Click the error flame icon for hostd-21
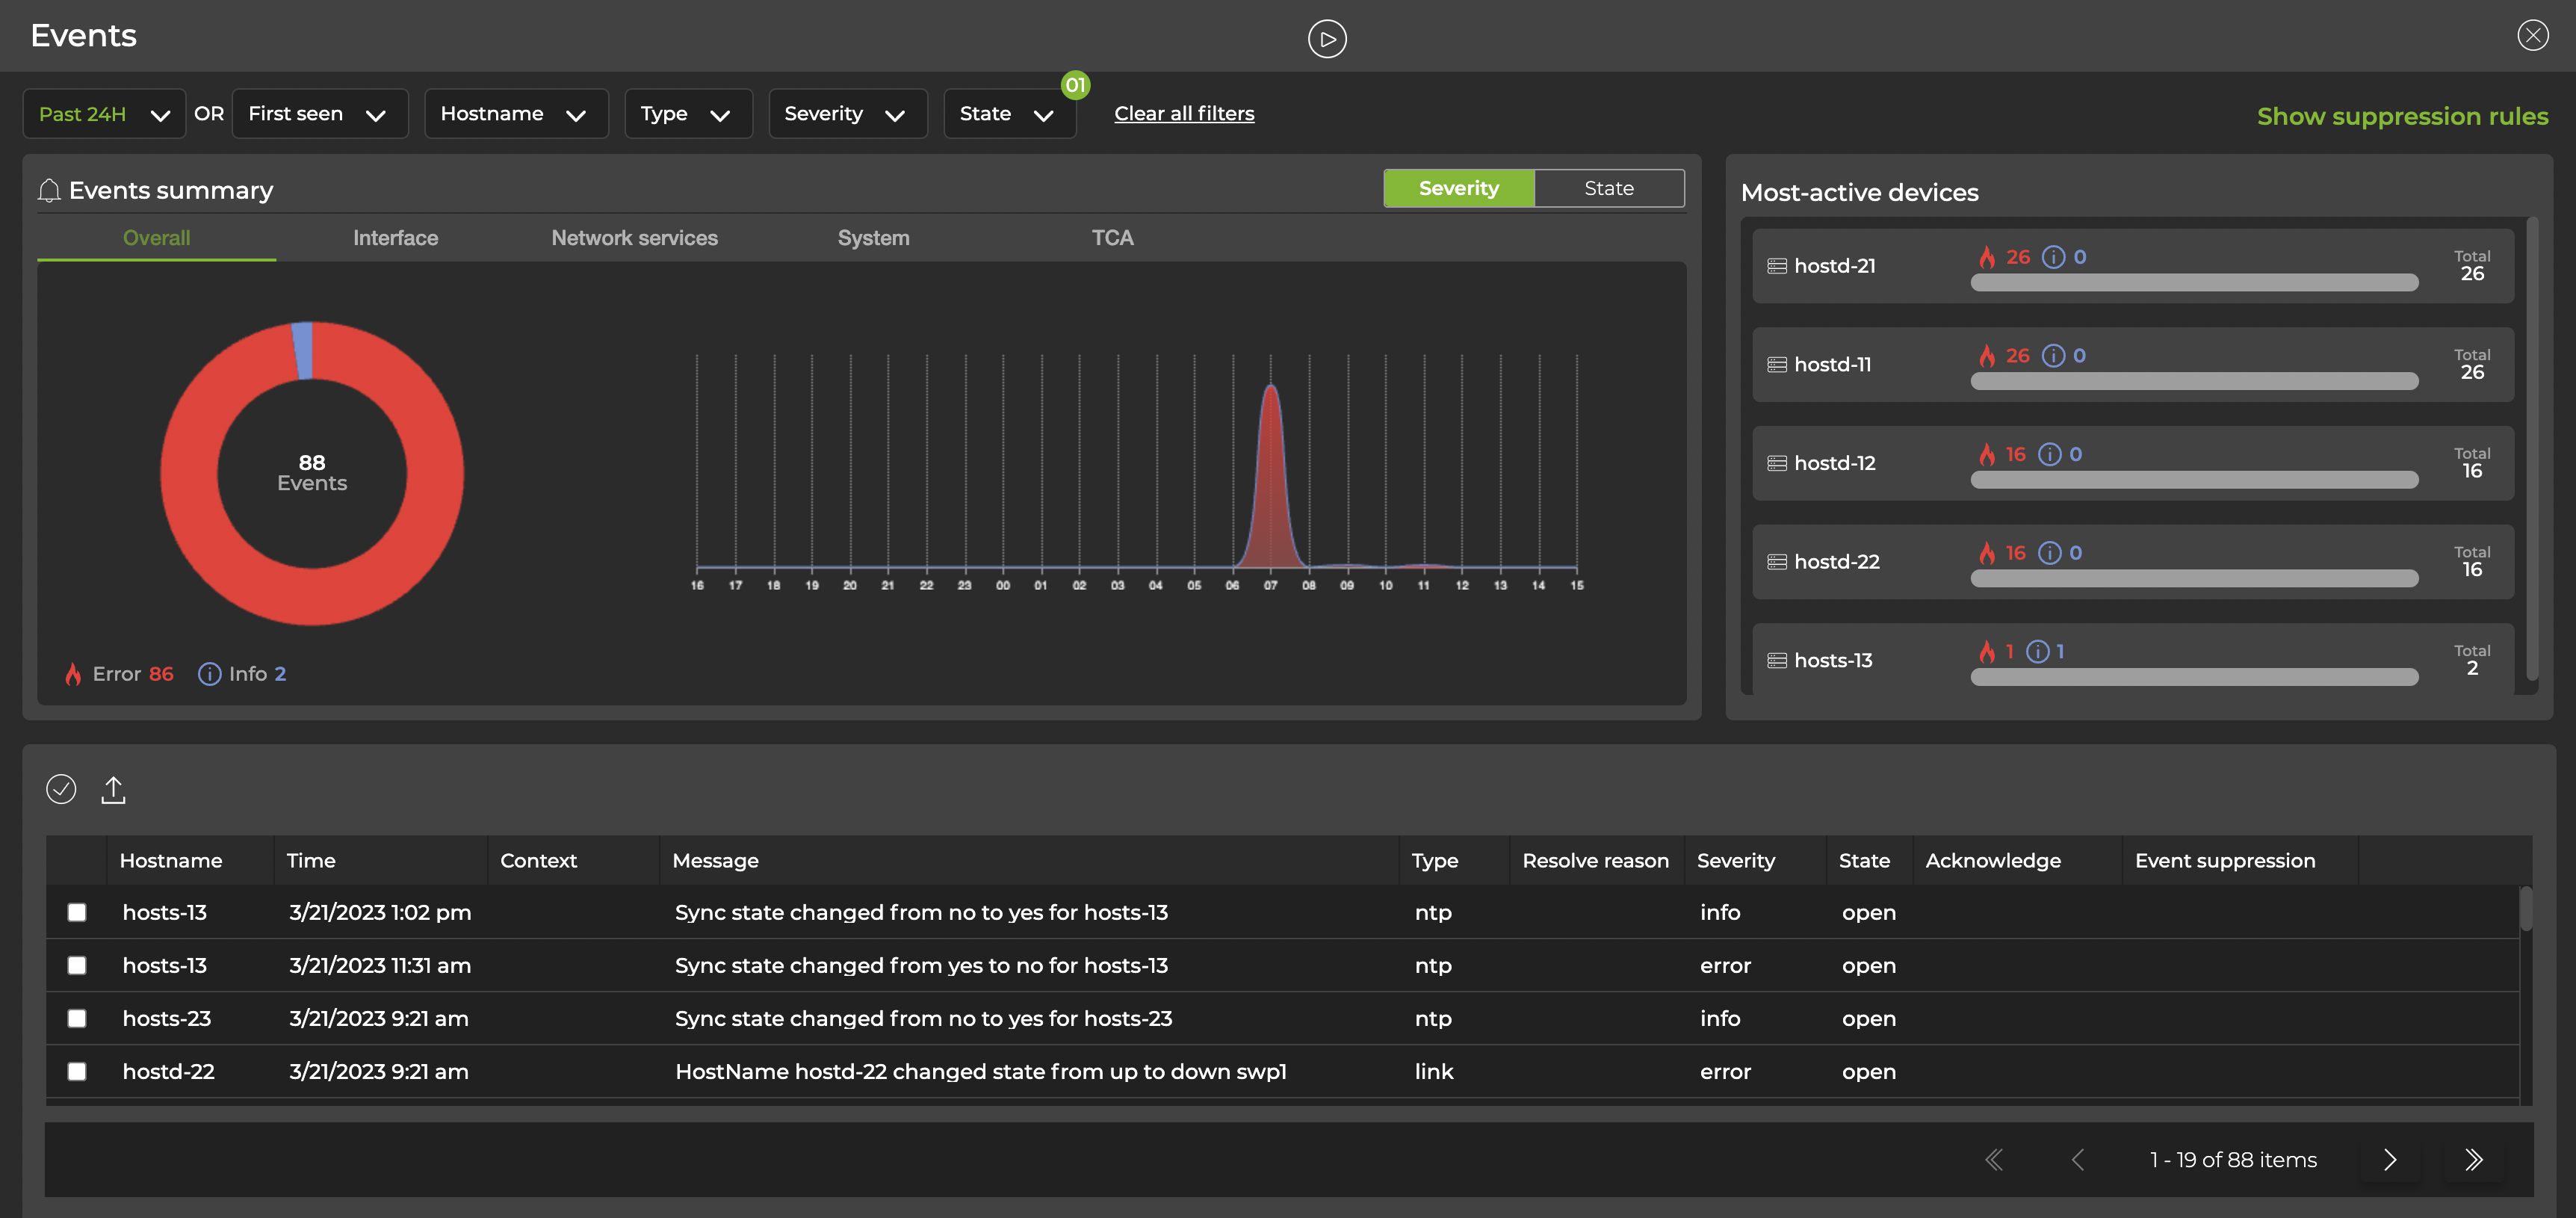Viewport: 2576px width, 1218px height. click(1987, 257)
